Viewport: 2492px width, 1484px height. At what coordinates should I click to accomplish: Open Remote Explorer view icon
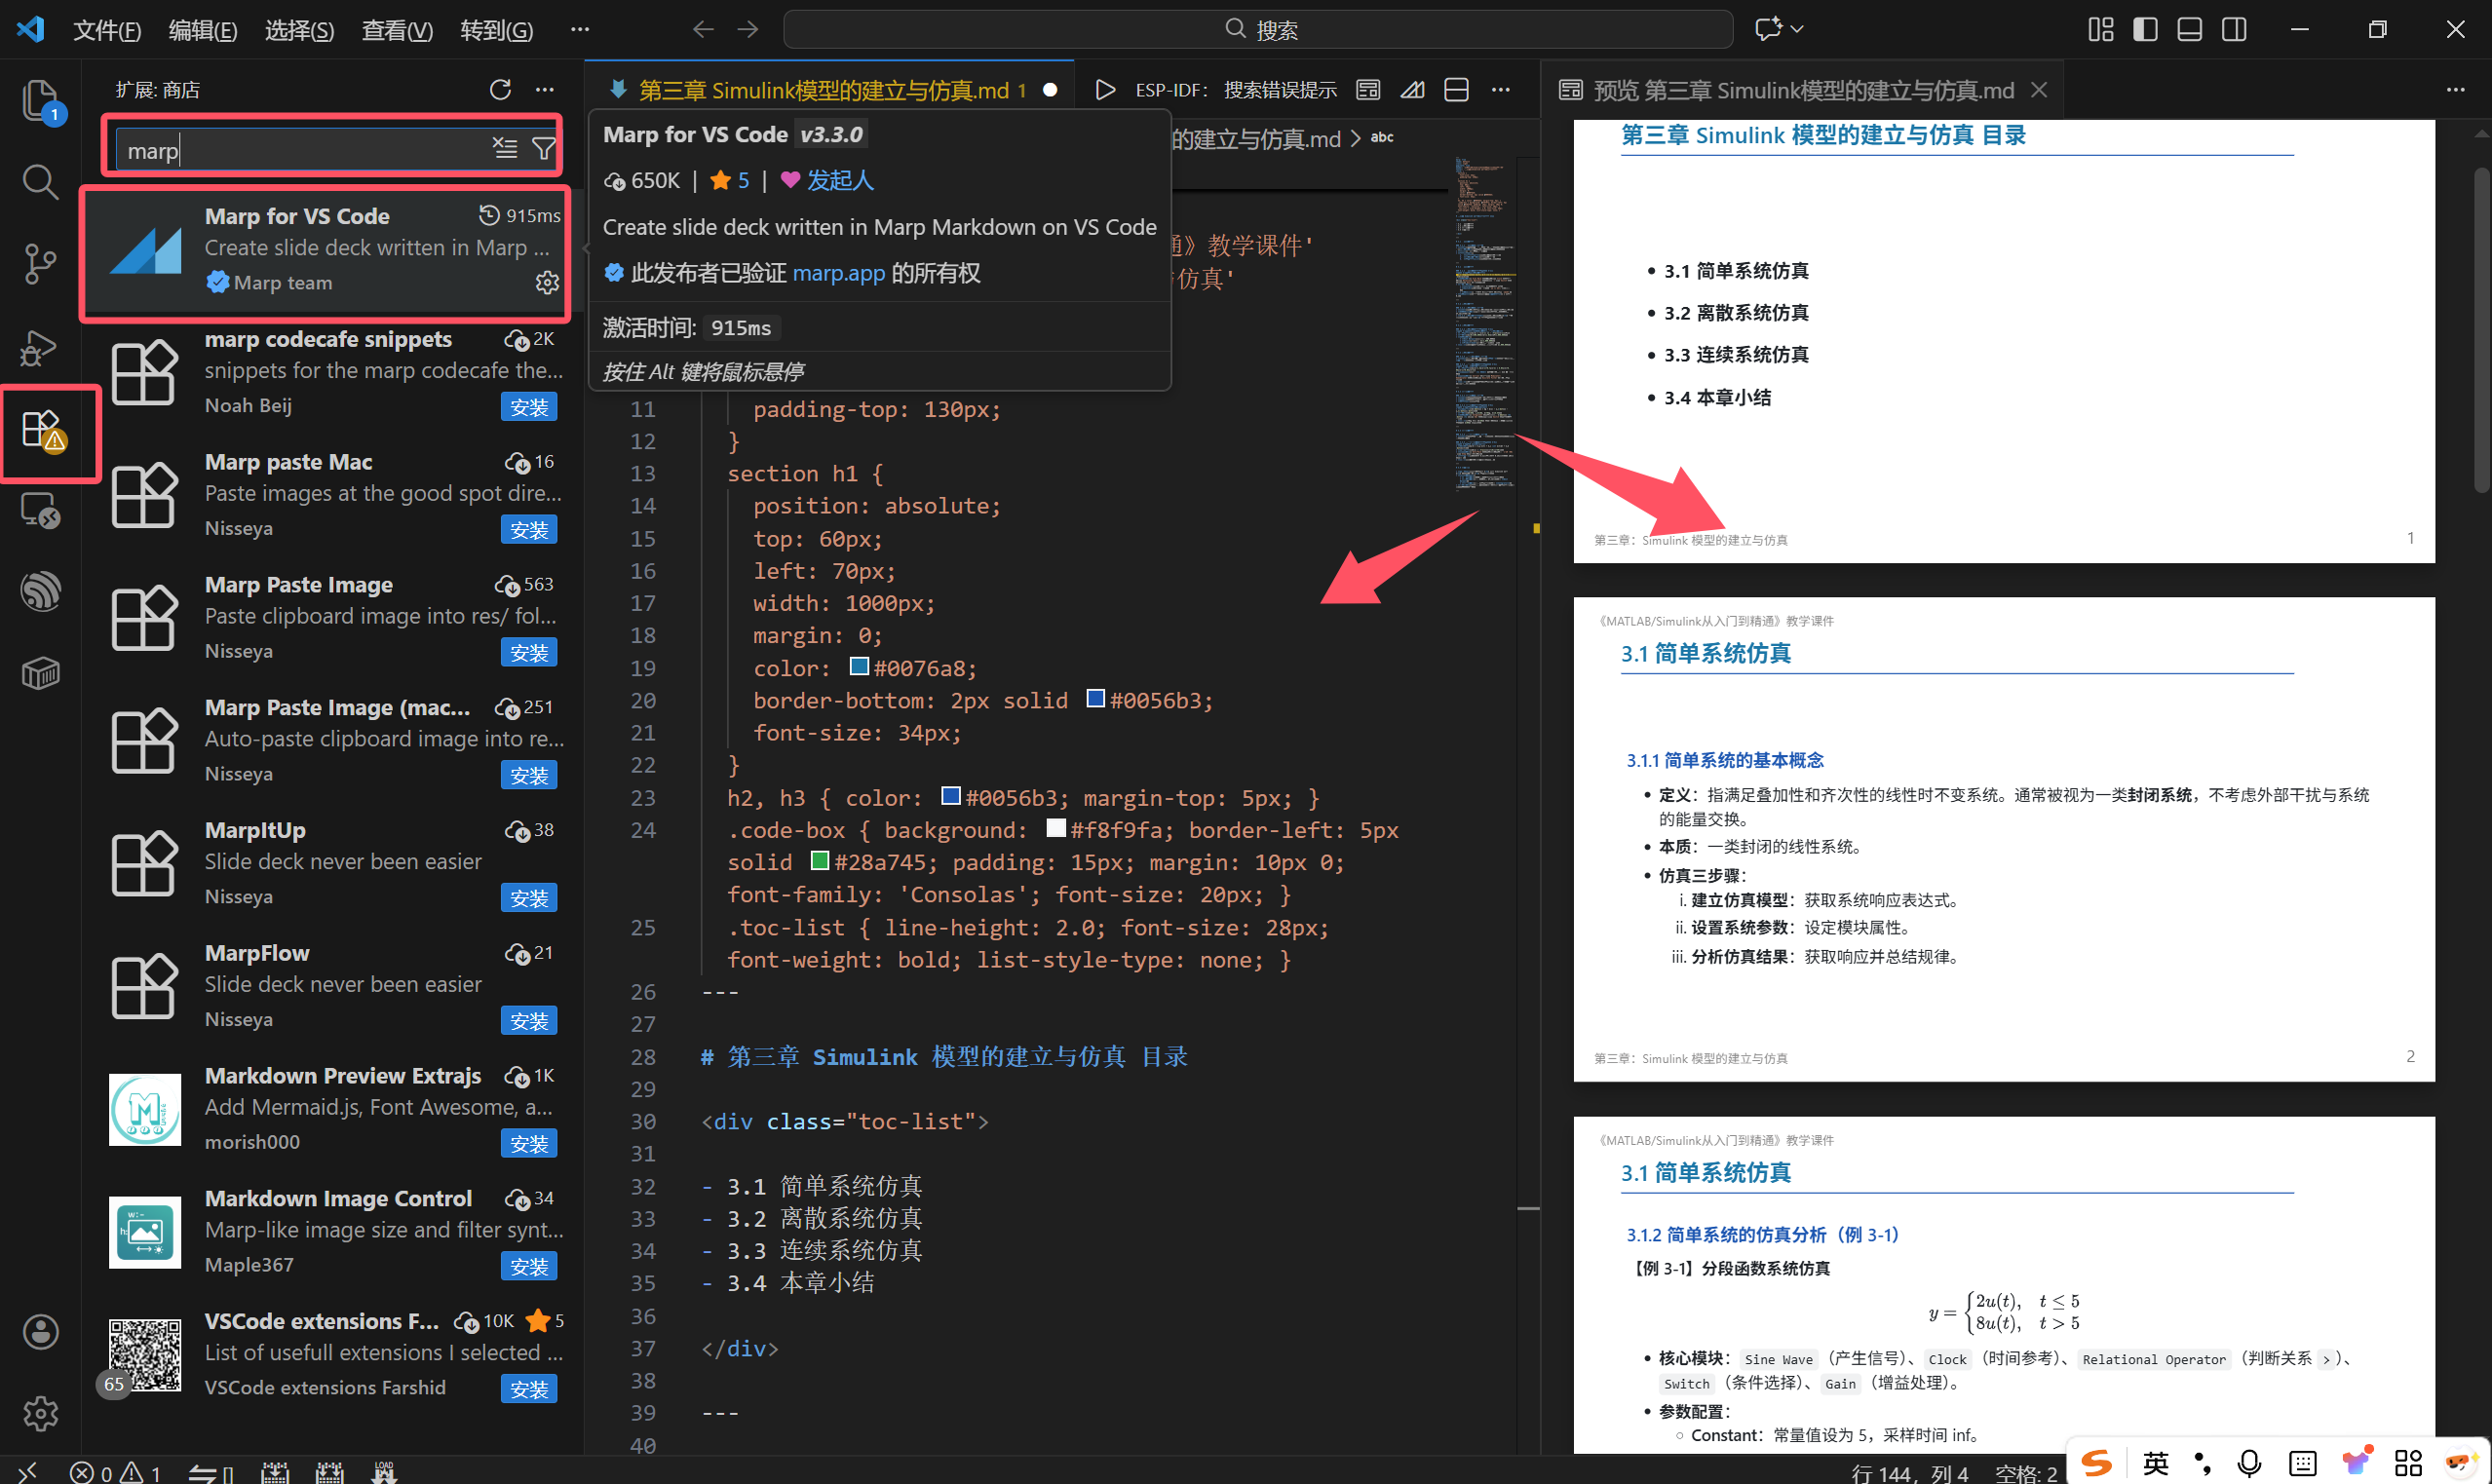click(40, 510)
